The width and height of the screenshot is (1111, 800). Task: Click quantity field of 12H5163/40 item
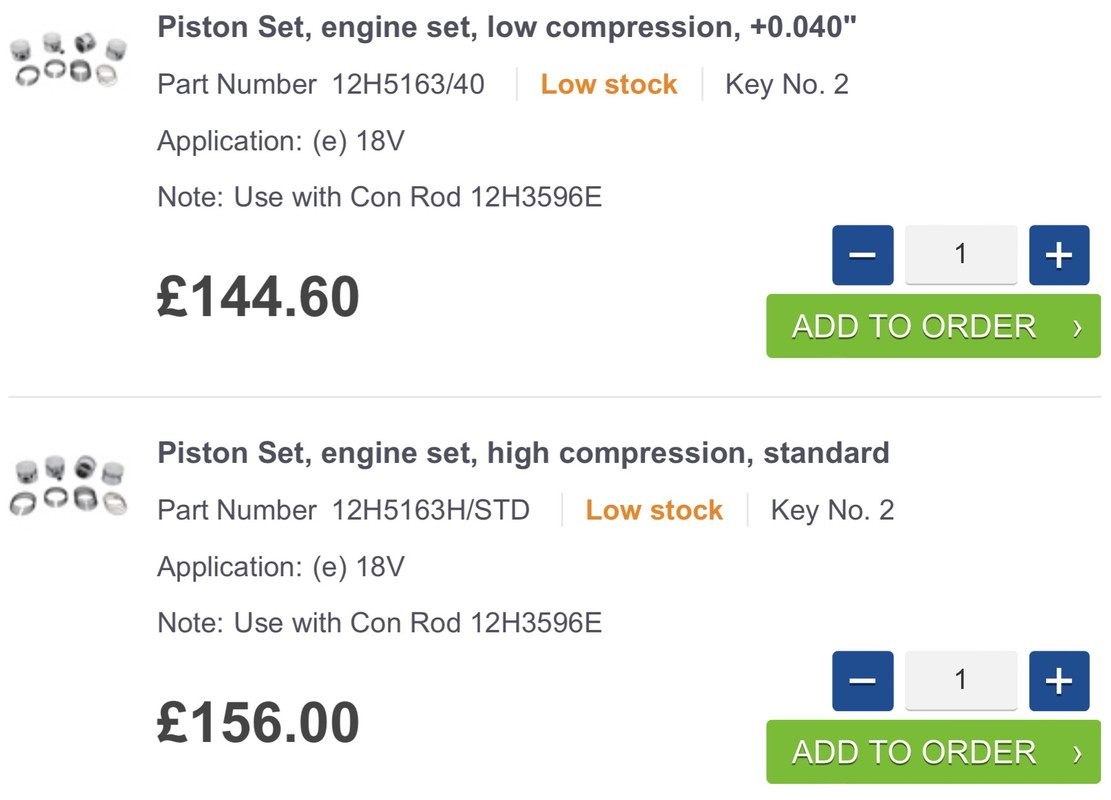[960, 255]
